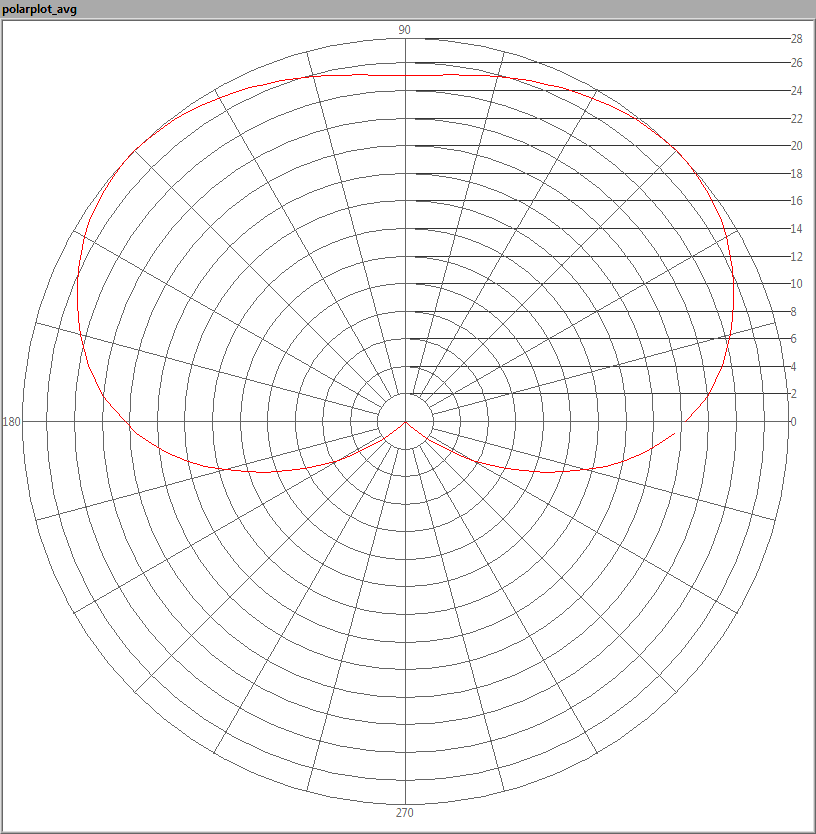
Task: Click the 90 degree angle label
Action: pos(405,30)
